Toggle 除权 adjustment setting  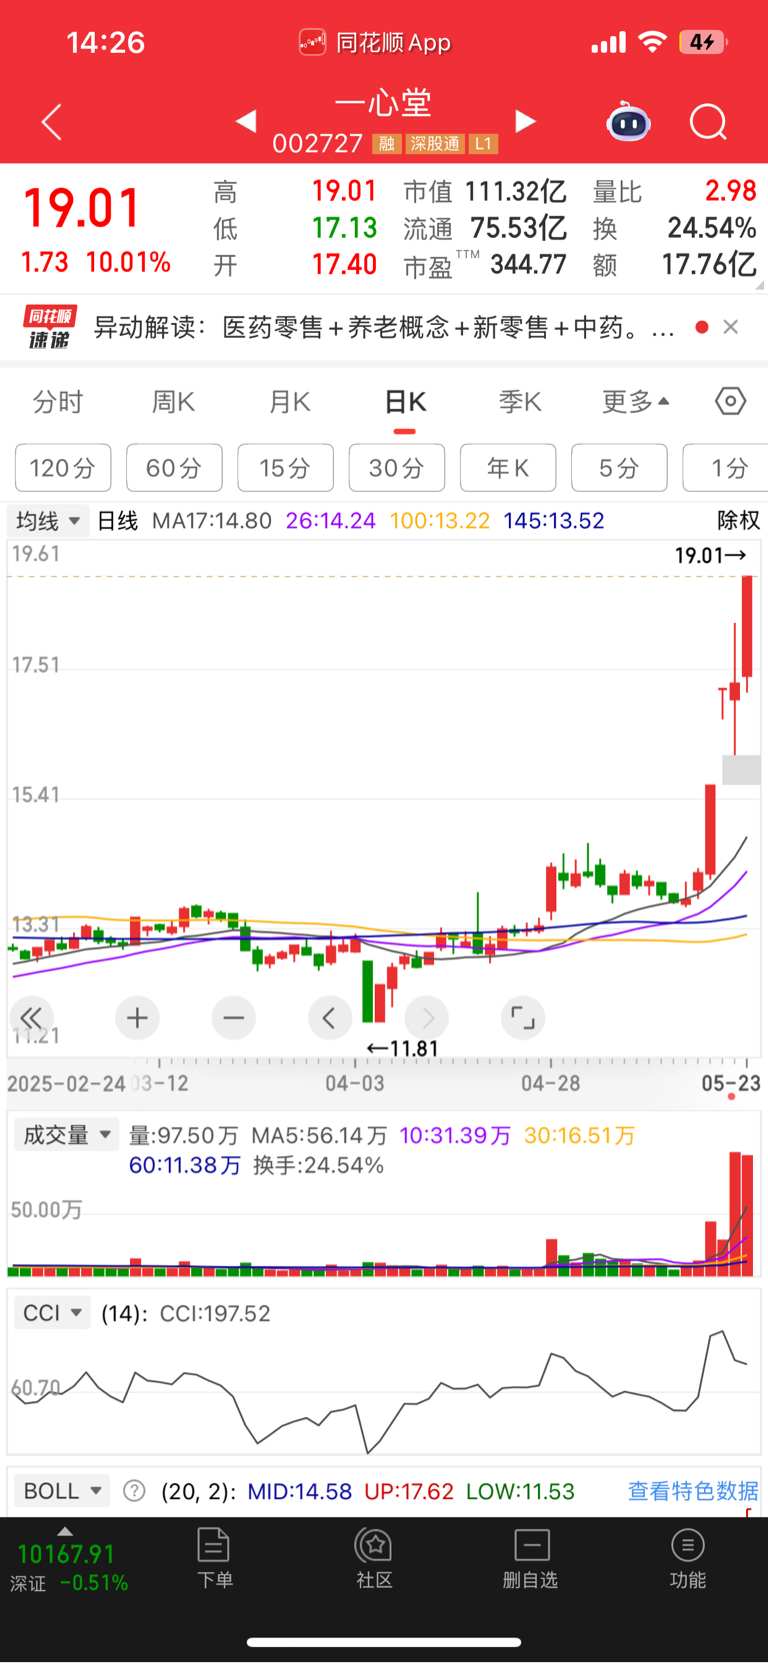[739, 520]
